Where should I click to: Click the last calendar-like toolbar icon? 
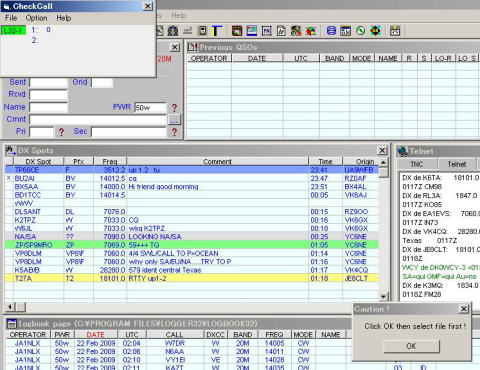(395, 31)
